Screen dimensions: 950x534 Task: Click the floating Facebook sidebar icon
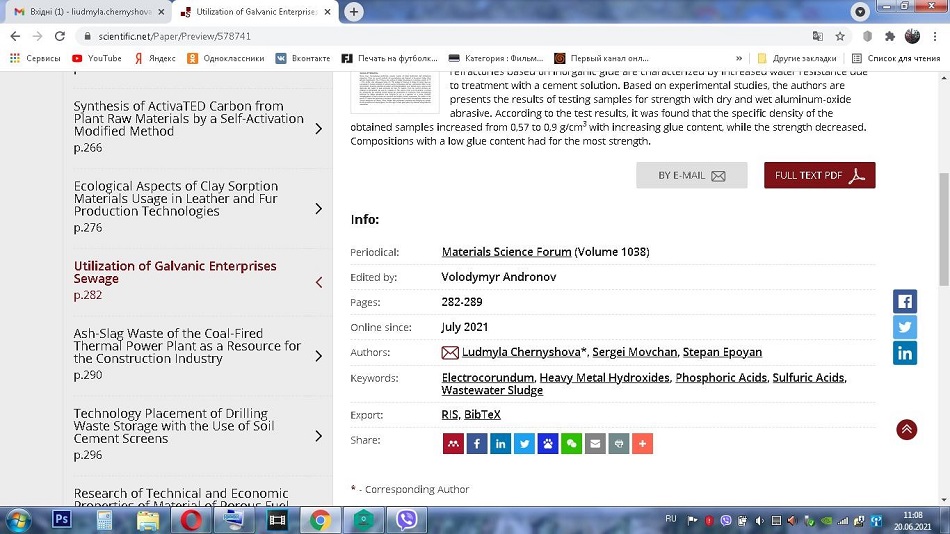coord(904,301)
